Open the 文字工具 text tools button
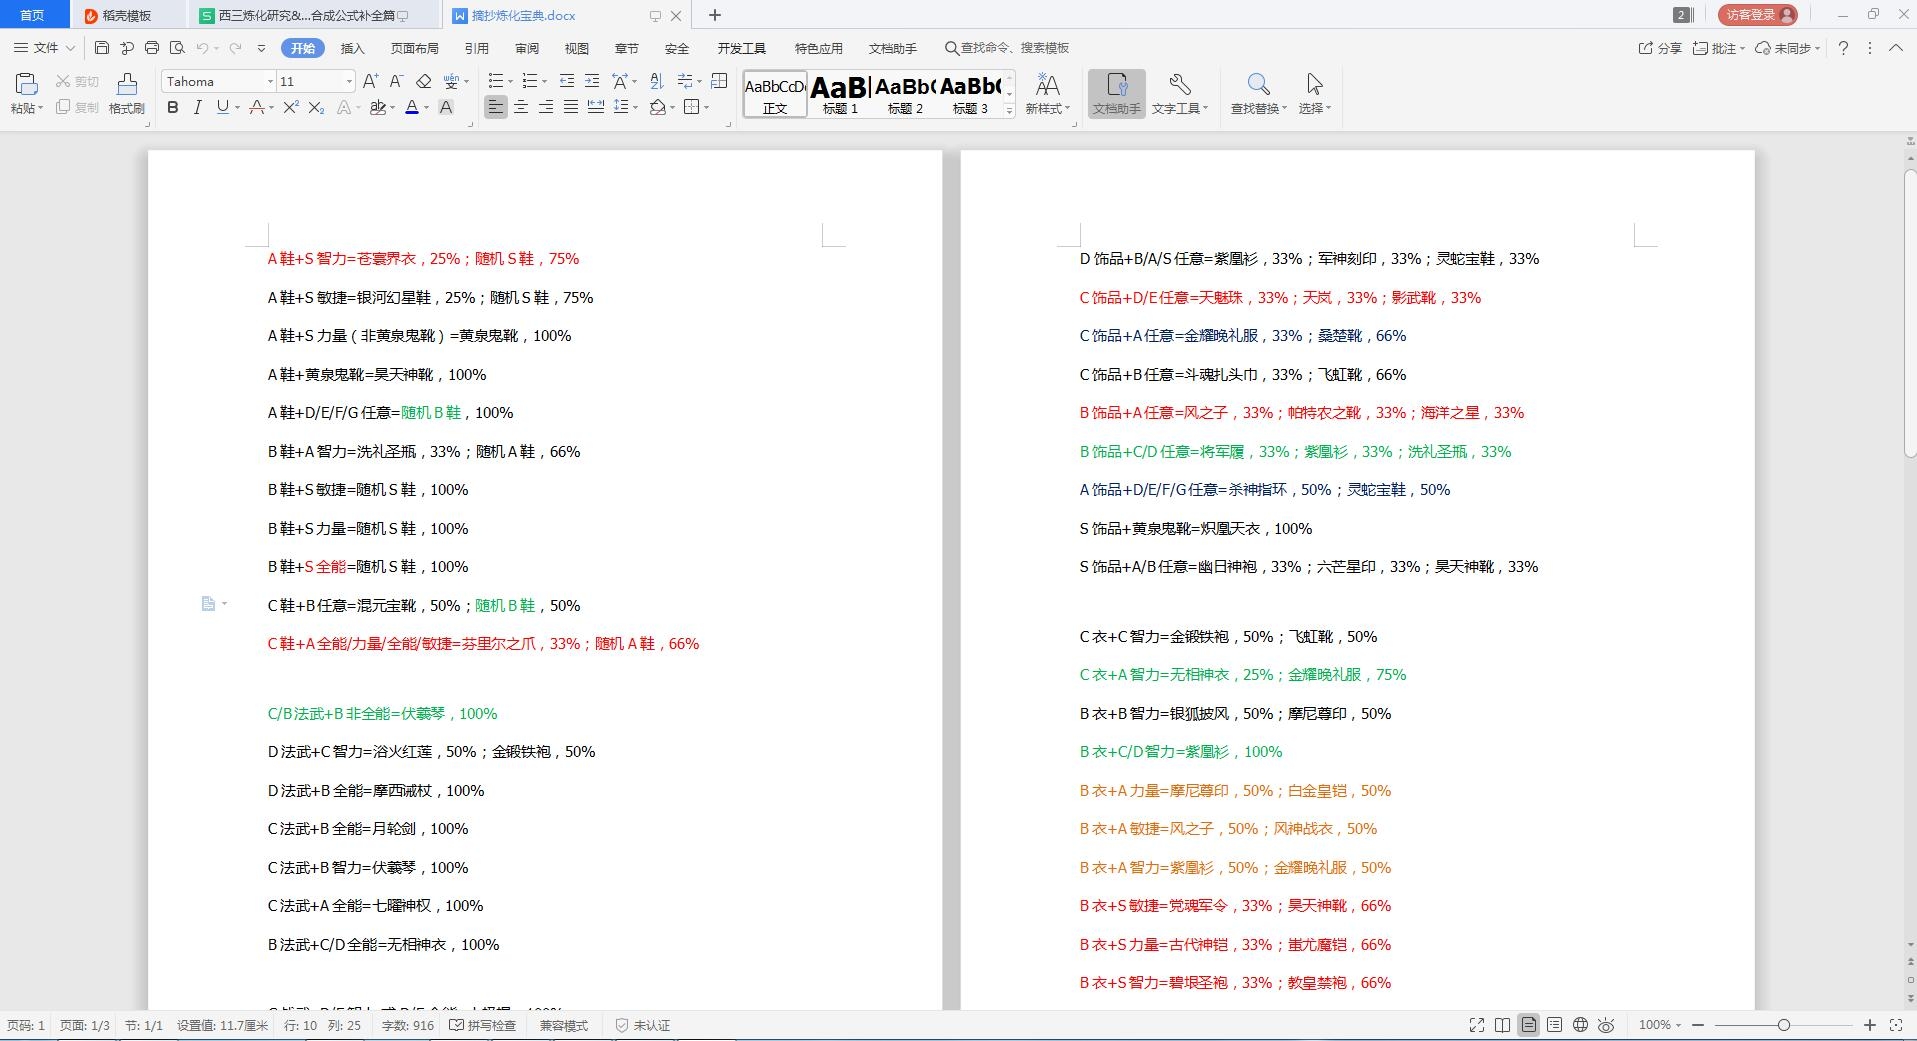 (1180, 94)
